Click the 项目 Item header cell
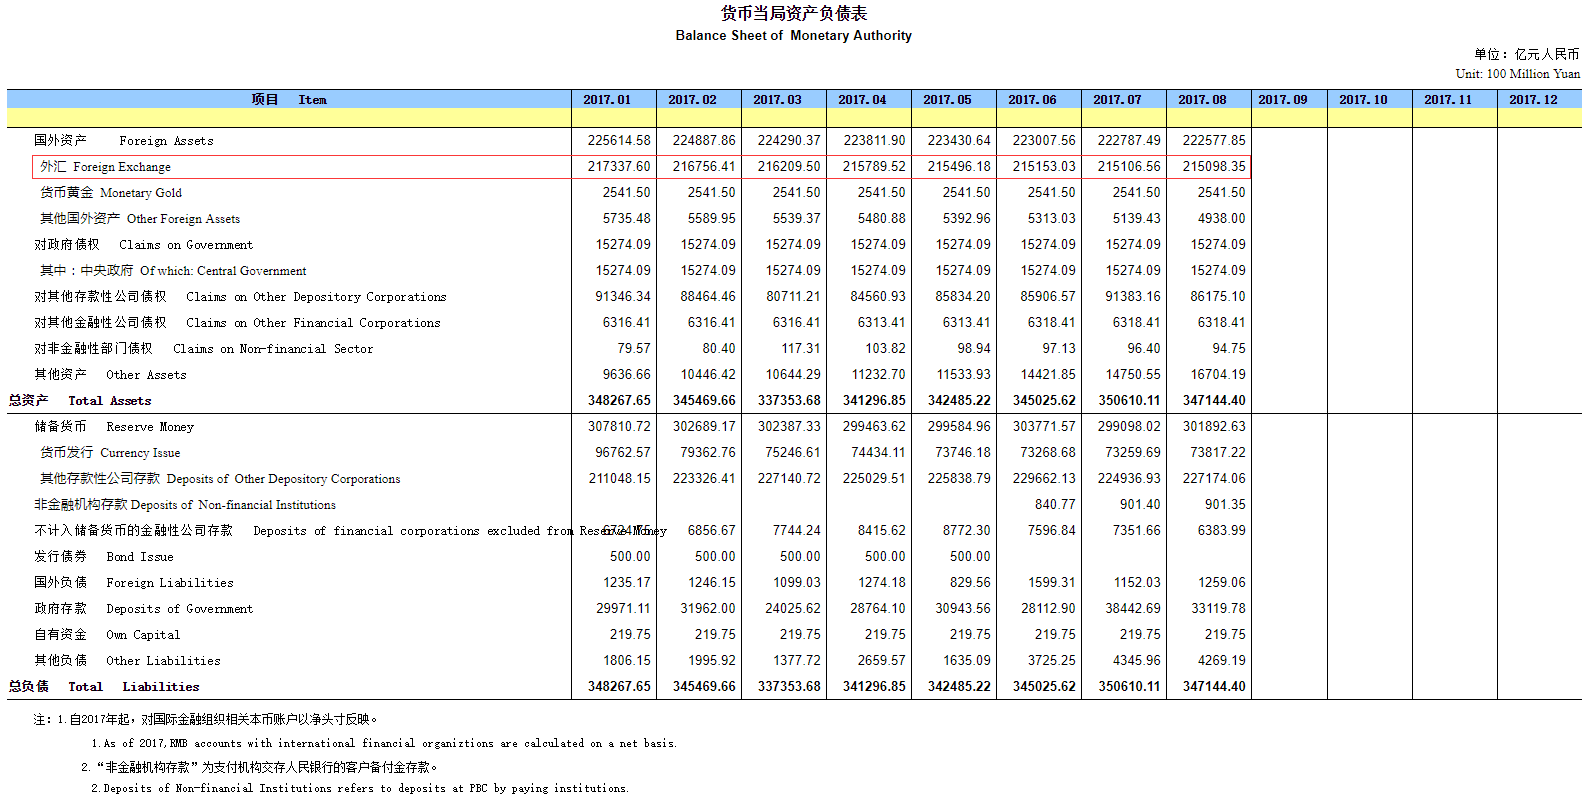Image resolution: width=1583 pixels, height=800 pixels. pyautogui.click(x=289, y=99)
